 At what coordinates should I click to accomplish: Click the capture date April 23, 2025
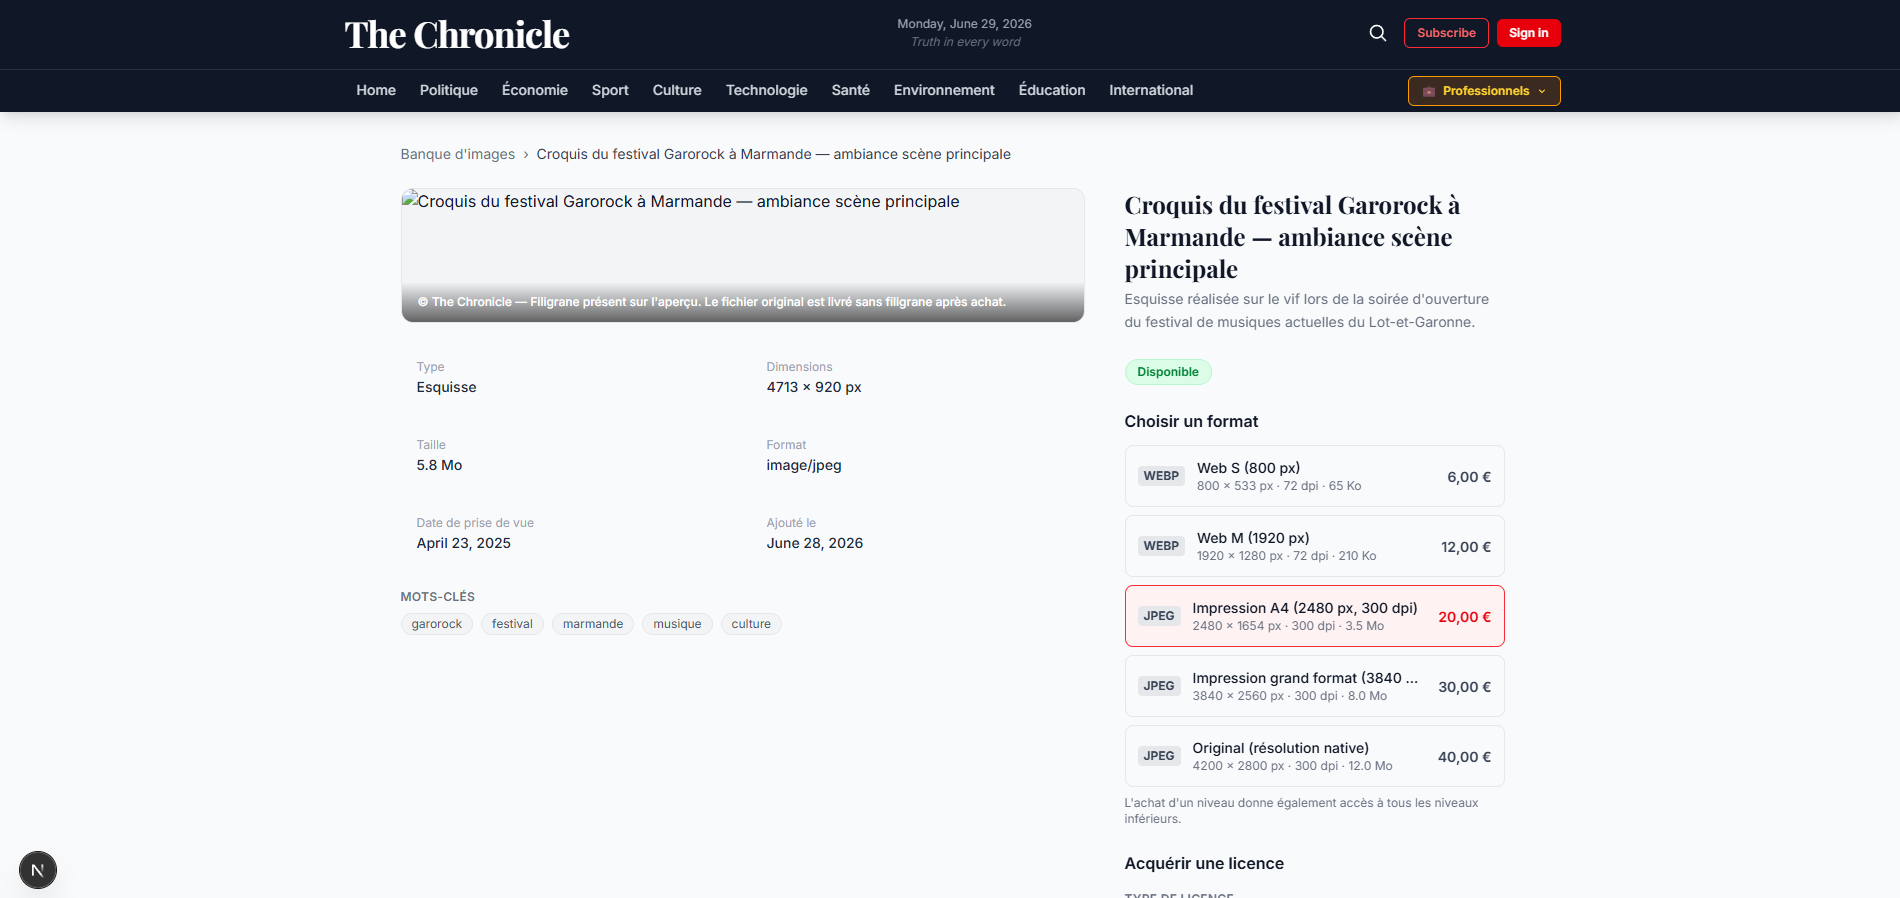pyautogui.click(x=464, y=543)
